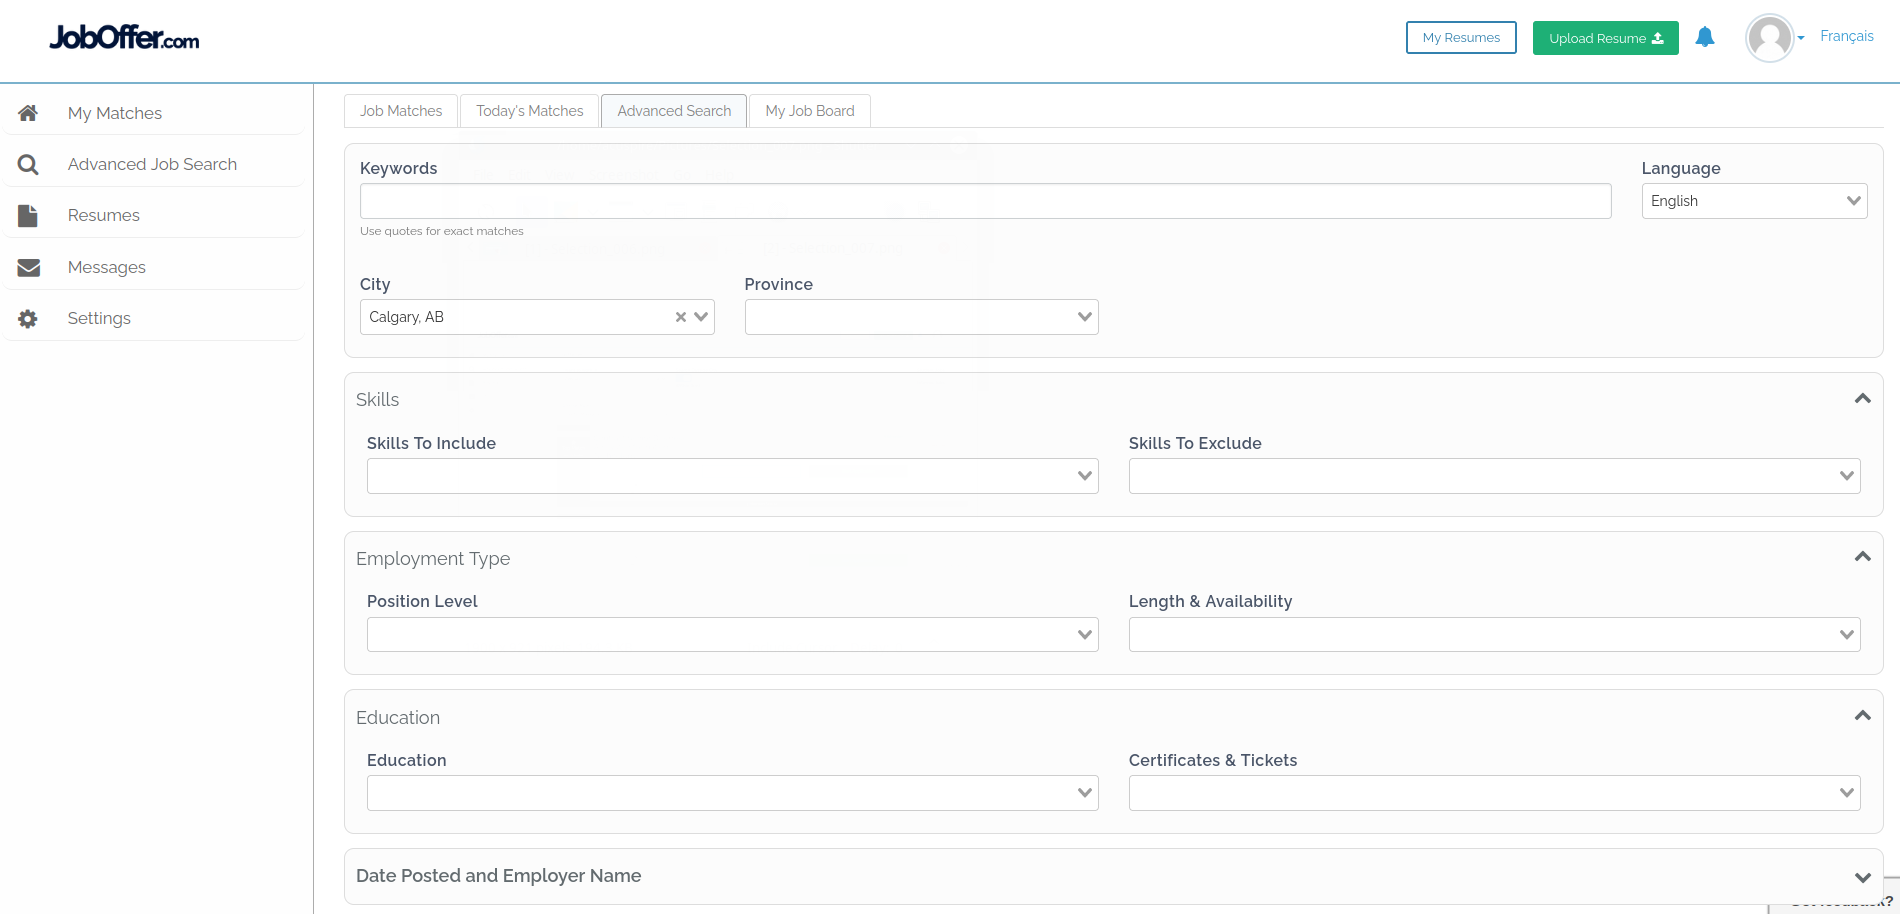Switch the site language to Français
This screenshot has width=1900, height=914.
pyautogui.click(x=1847, y=35)
